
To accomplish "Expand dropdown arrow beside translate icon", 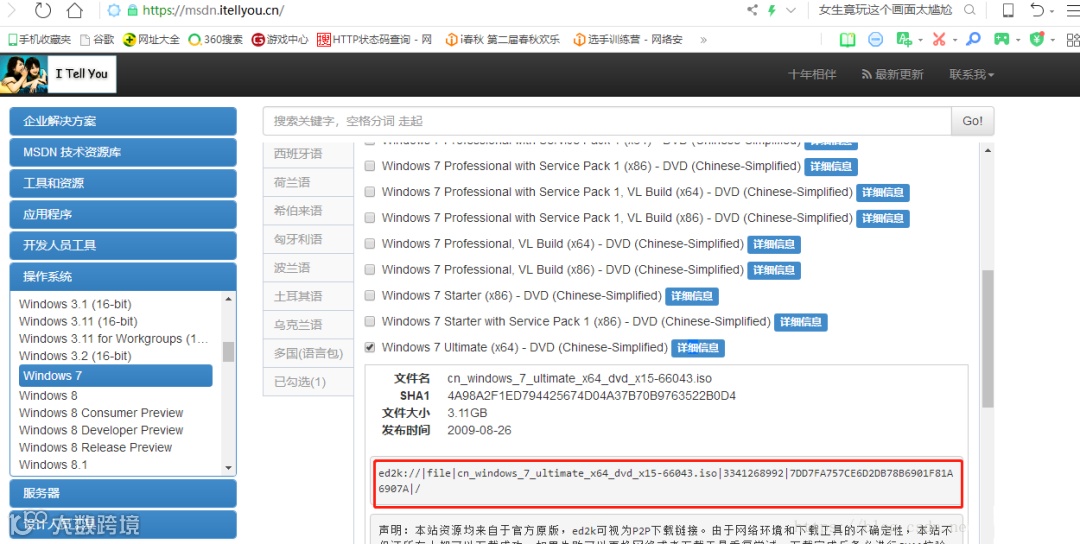I will click(x=920, y=41).
